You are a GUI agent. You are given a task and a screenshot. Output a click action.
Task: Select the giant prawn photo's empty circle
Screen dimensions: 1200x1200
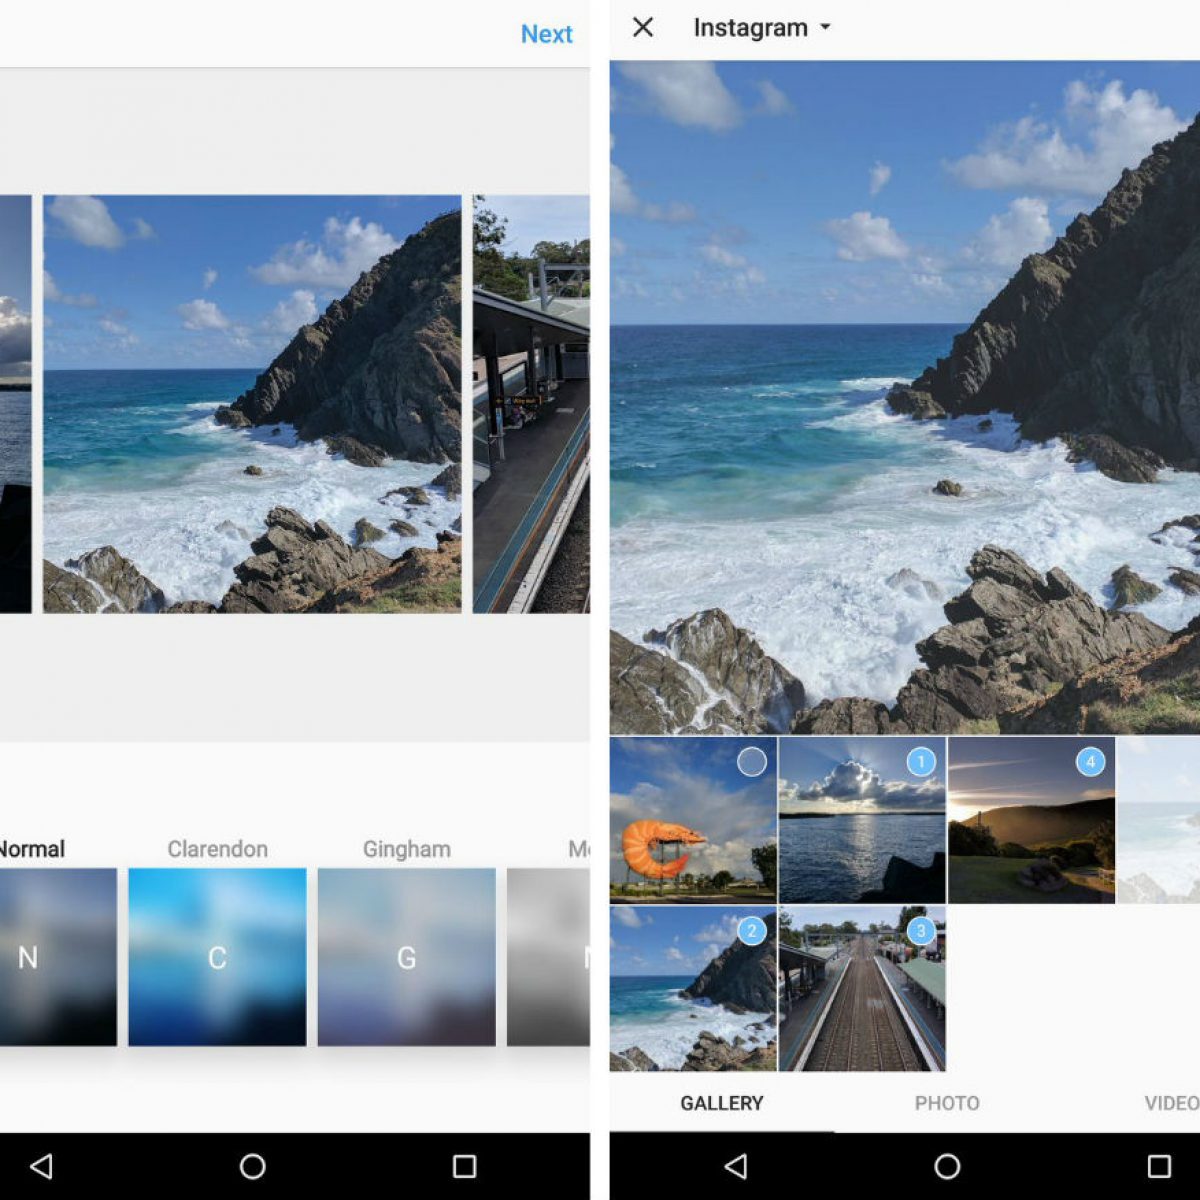(751, 762)
